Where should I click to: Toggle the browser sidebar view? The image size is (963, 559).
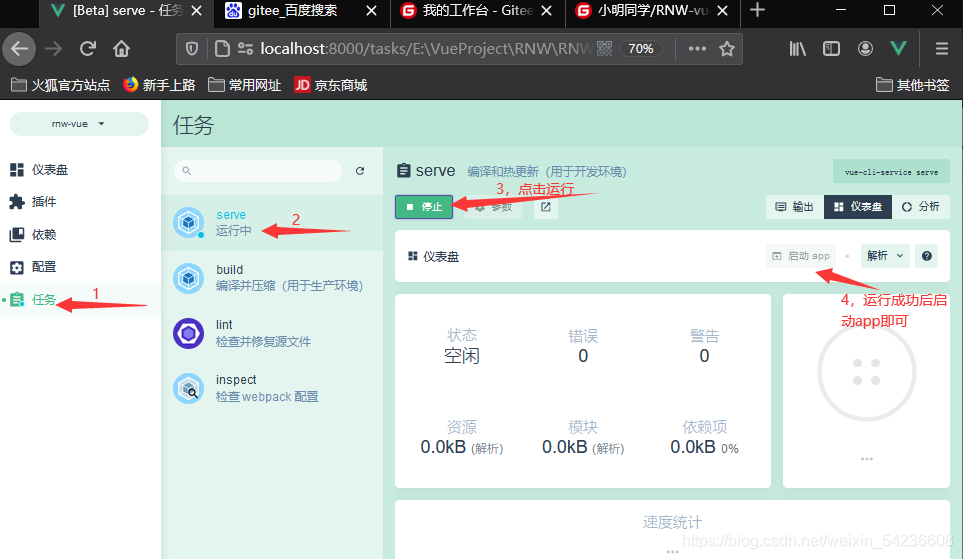(831, 49)
